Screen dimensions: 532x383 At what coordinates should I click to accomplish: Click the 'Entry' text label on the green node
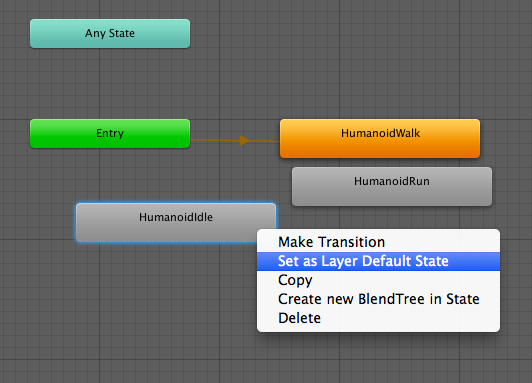(x=110, y=133)
